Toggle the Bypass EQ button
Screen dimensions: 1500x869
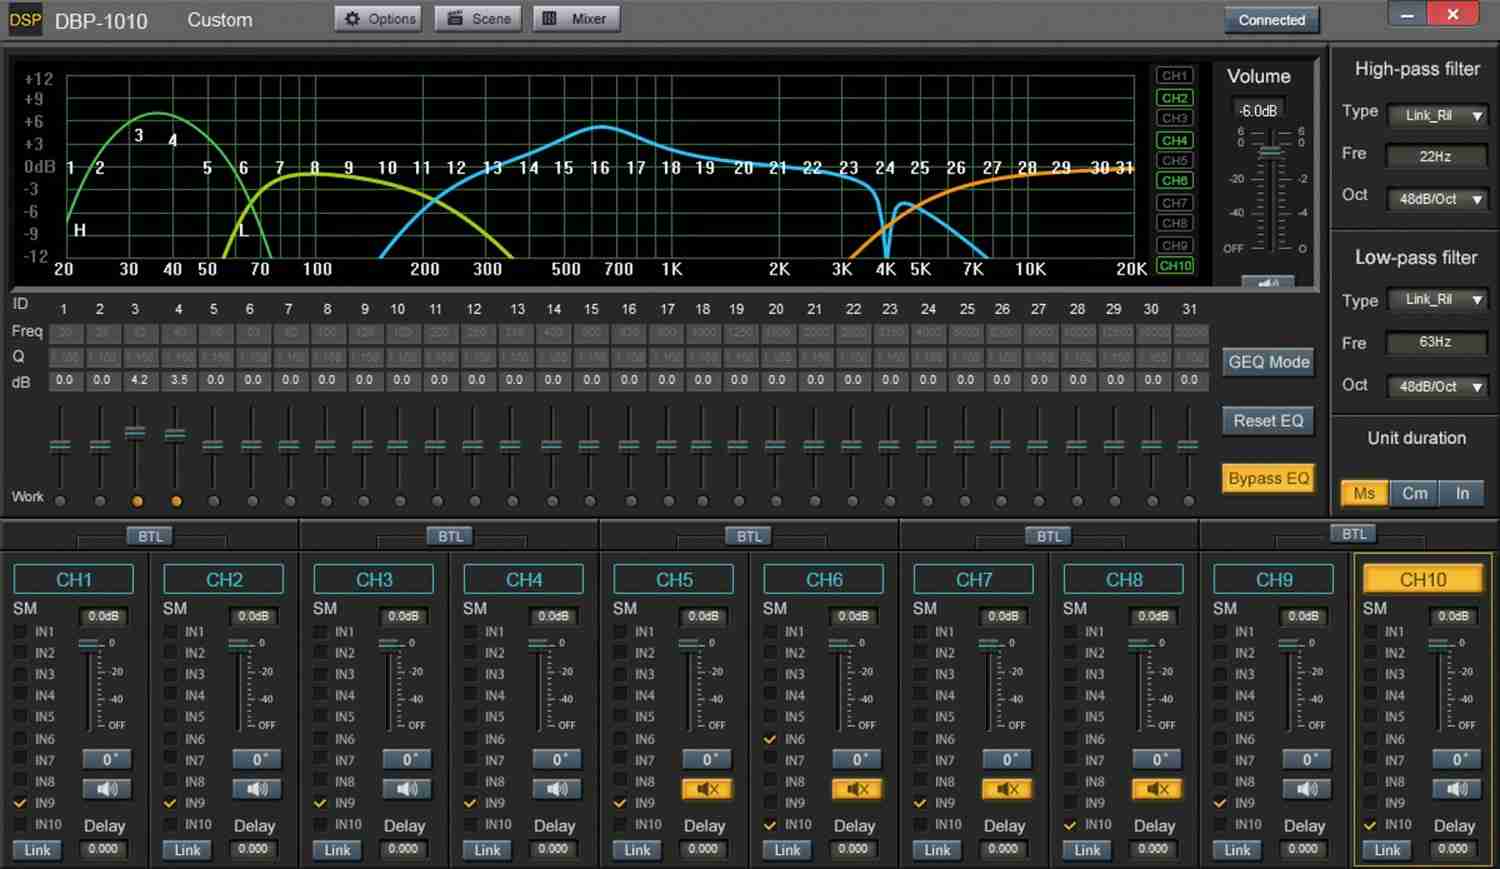coord(1268,478)
